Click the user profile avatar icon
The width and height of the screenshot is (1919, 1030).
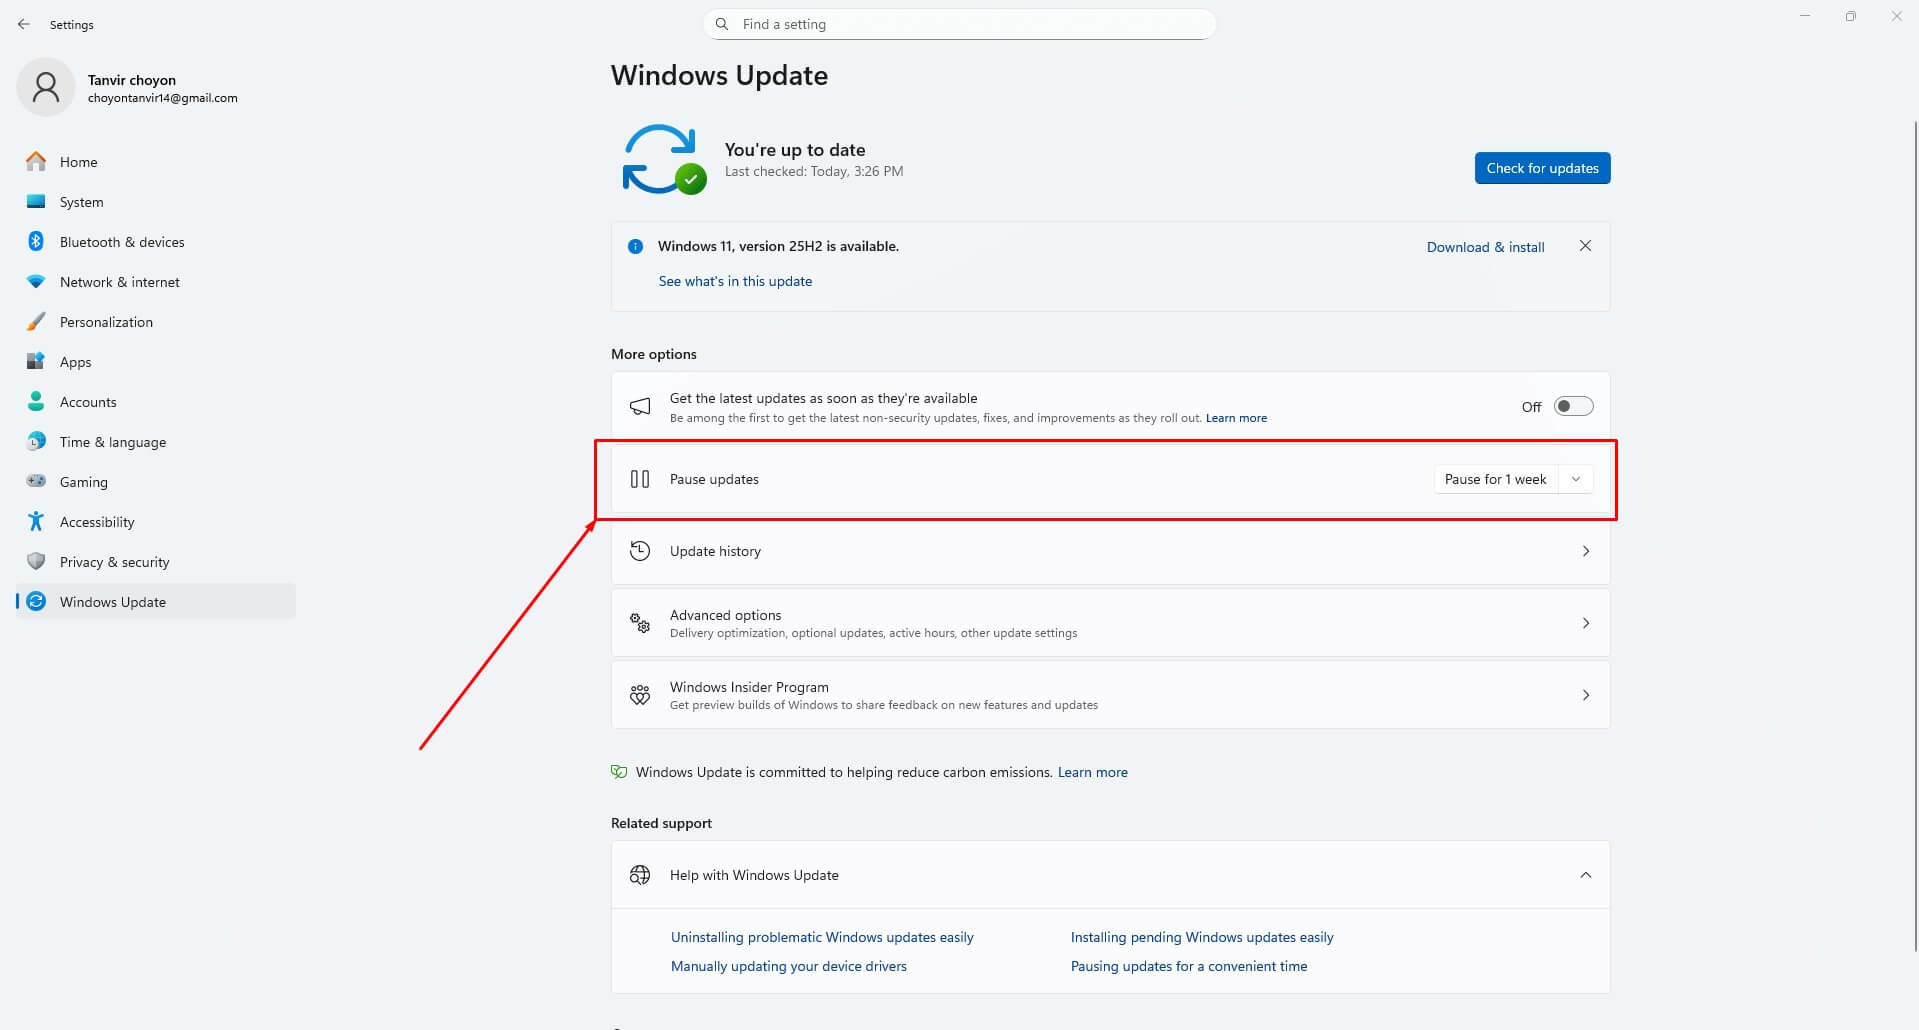(46, 88)
